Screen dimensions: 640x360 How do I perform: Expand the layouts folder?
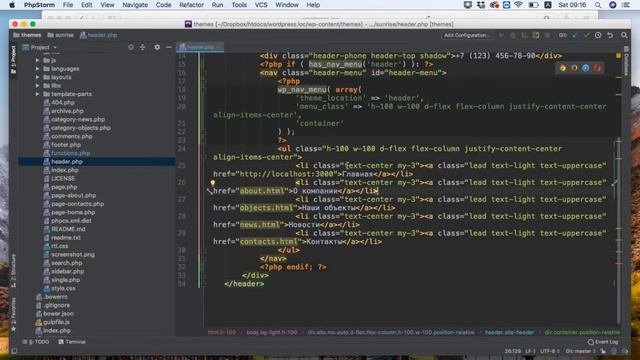[37, 77]
